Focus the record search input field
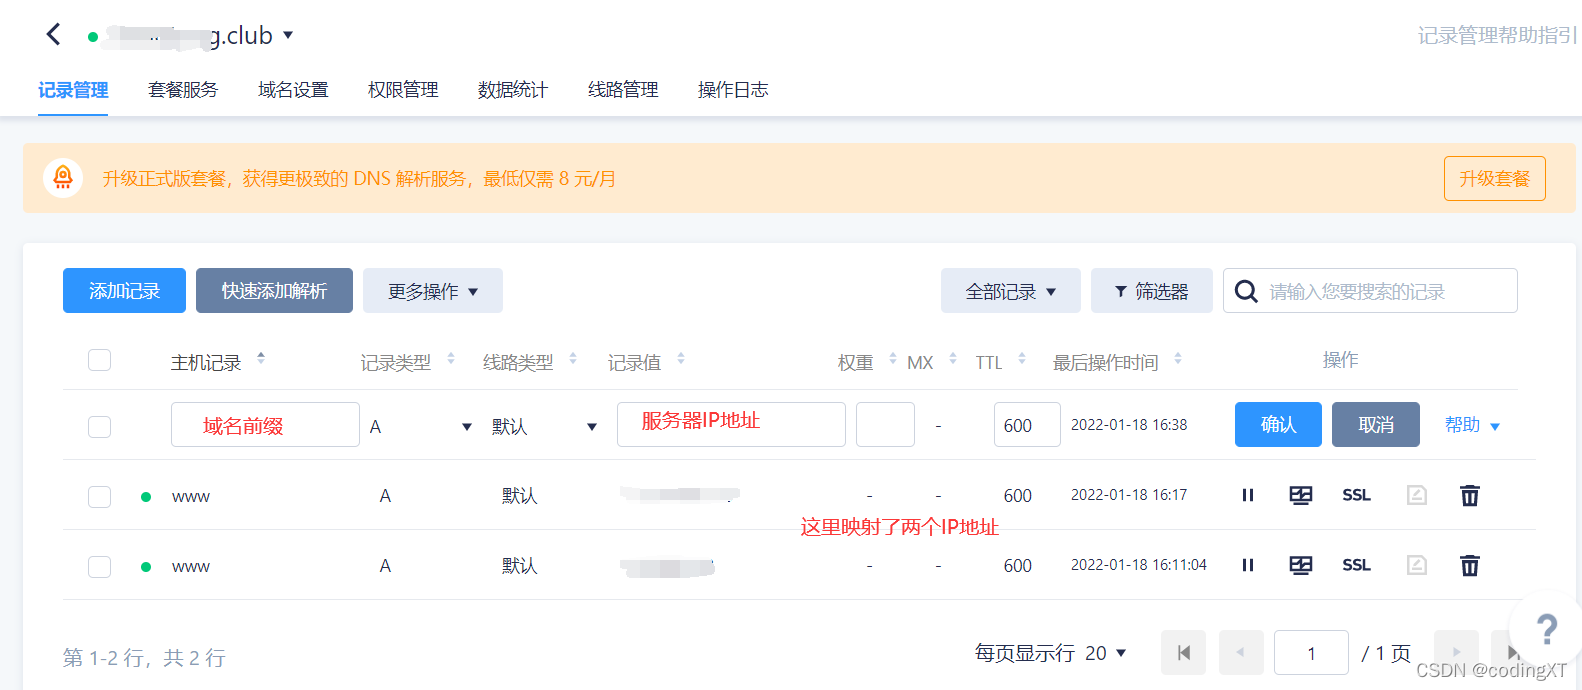 tap(1385, 291)
